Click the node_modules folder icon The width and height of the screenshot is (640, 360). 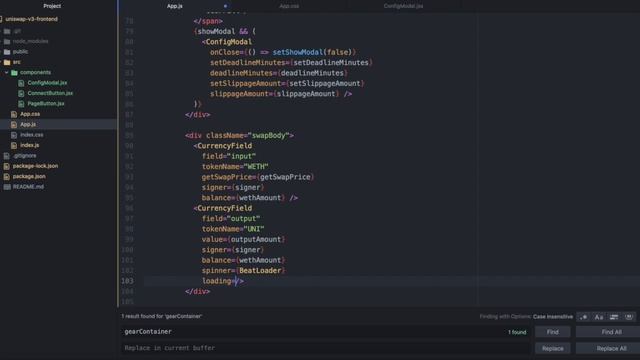click(x=7, y=41)
